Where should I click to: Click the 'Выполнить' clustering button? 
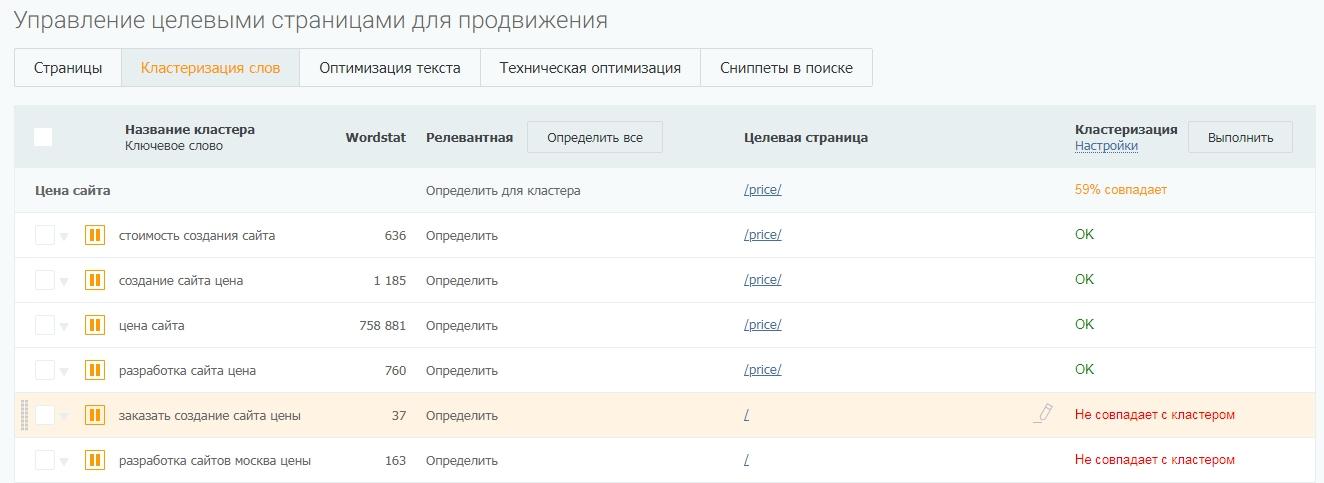coord(1240,138)
